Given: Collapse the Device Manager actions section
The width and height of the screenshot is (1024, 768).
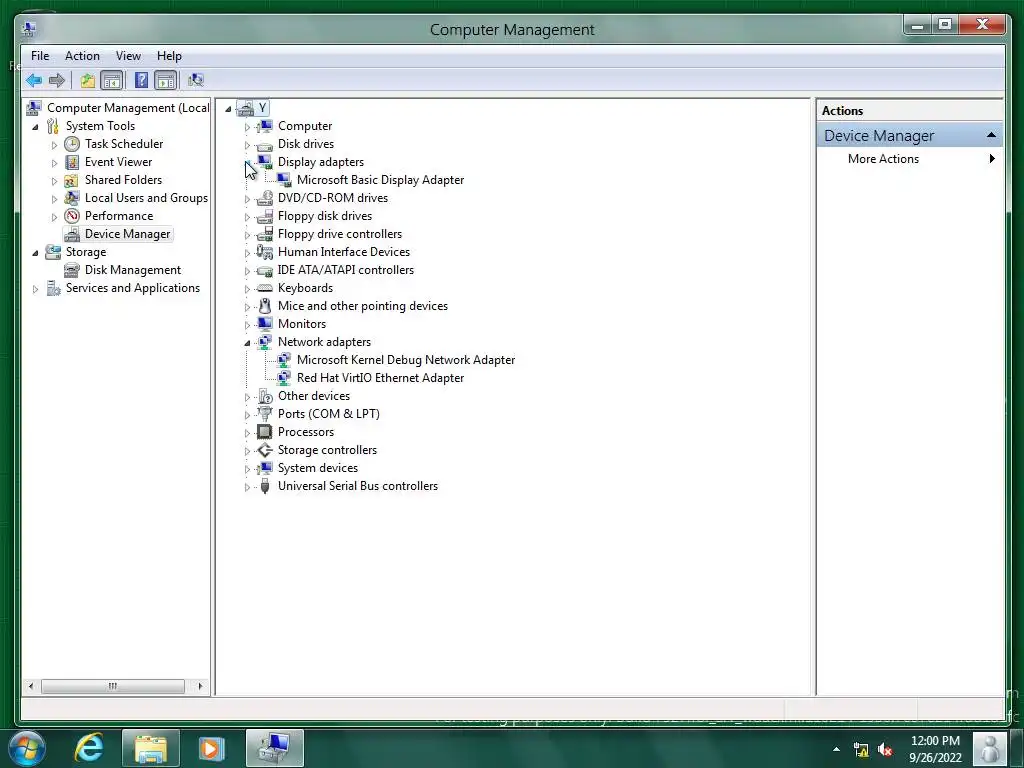Looking at the screenshot, I should click(991, 135).
